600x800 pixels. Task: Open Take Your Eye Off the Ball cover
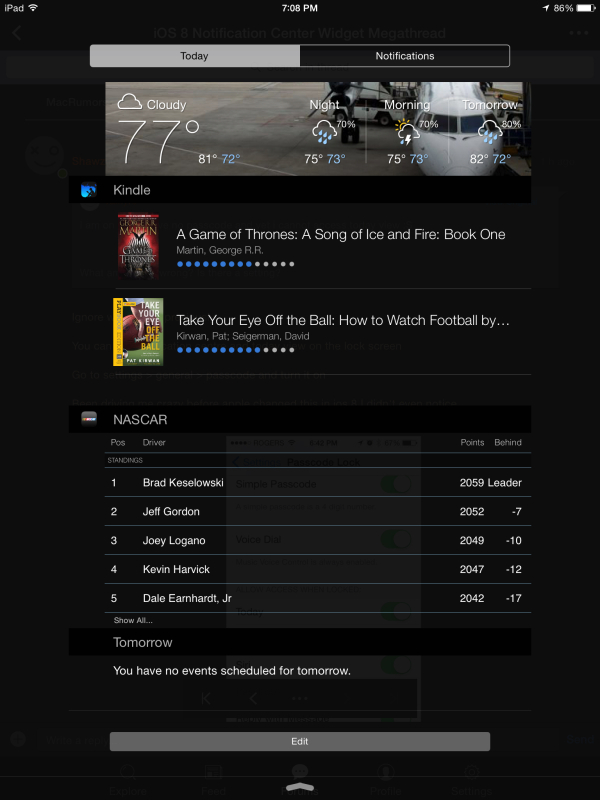pos(138,332)
